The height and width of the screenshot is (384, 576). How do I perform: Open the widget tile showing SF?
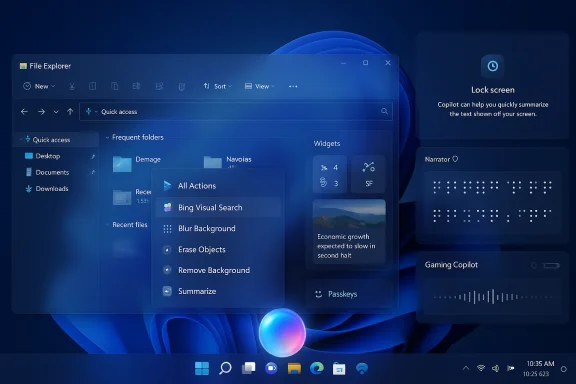pyautogui.click(x=368, y=174)
